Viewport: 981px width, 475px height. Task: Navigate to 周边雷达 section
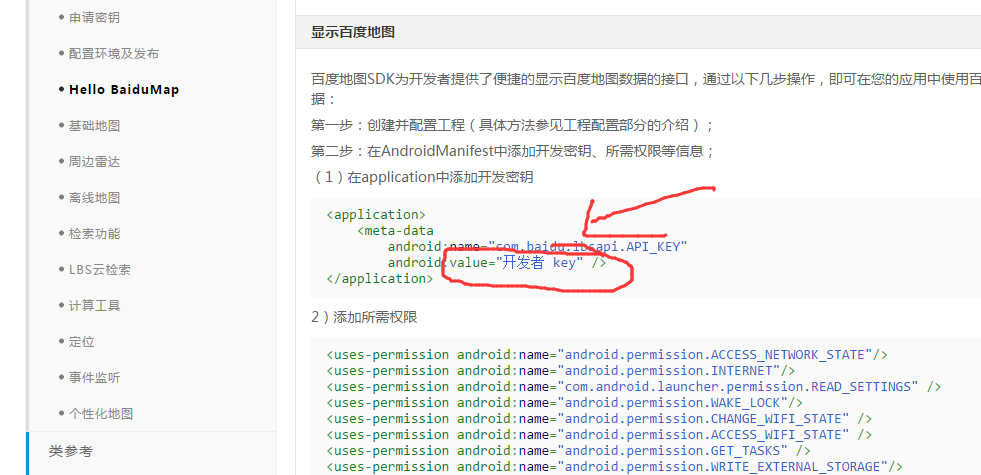(94, 162)
